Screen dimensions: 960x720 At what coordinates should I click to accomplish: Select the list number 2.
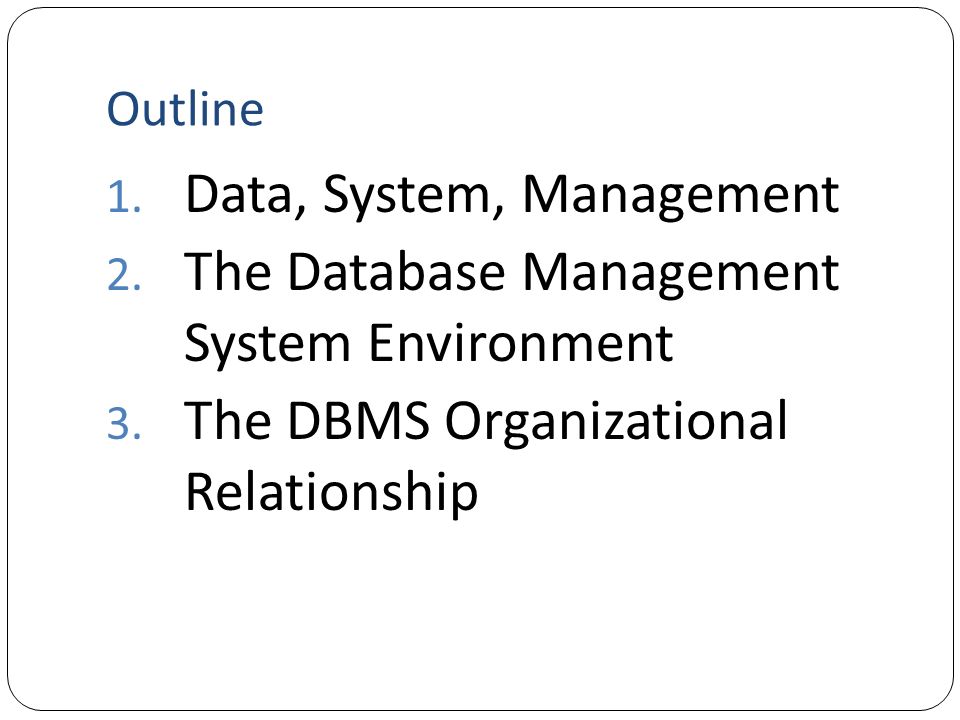coord(124,275)
